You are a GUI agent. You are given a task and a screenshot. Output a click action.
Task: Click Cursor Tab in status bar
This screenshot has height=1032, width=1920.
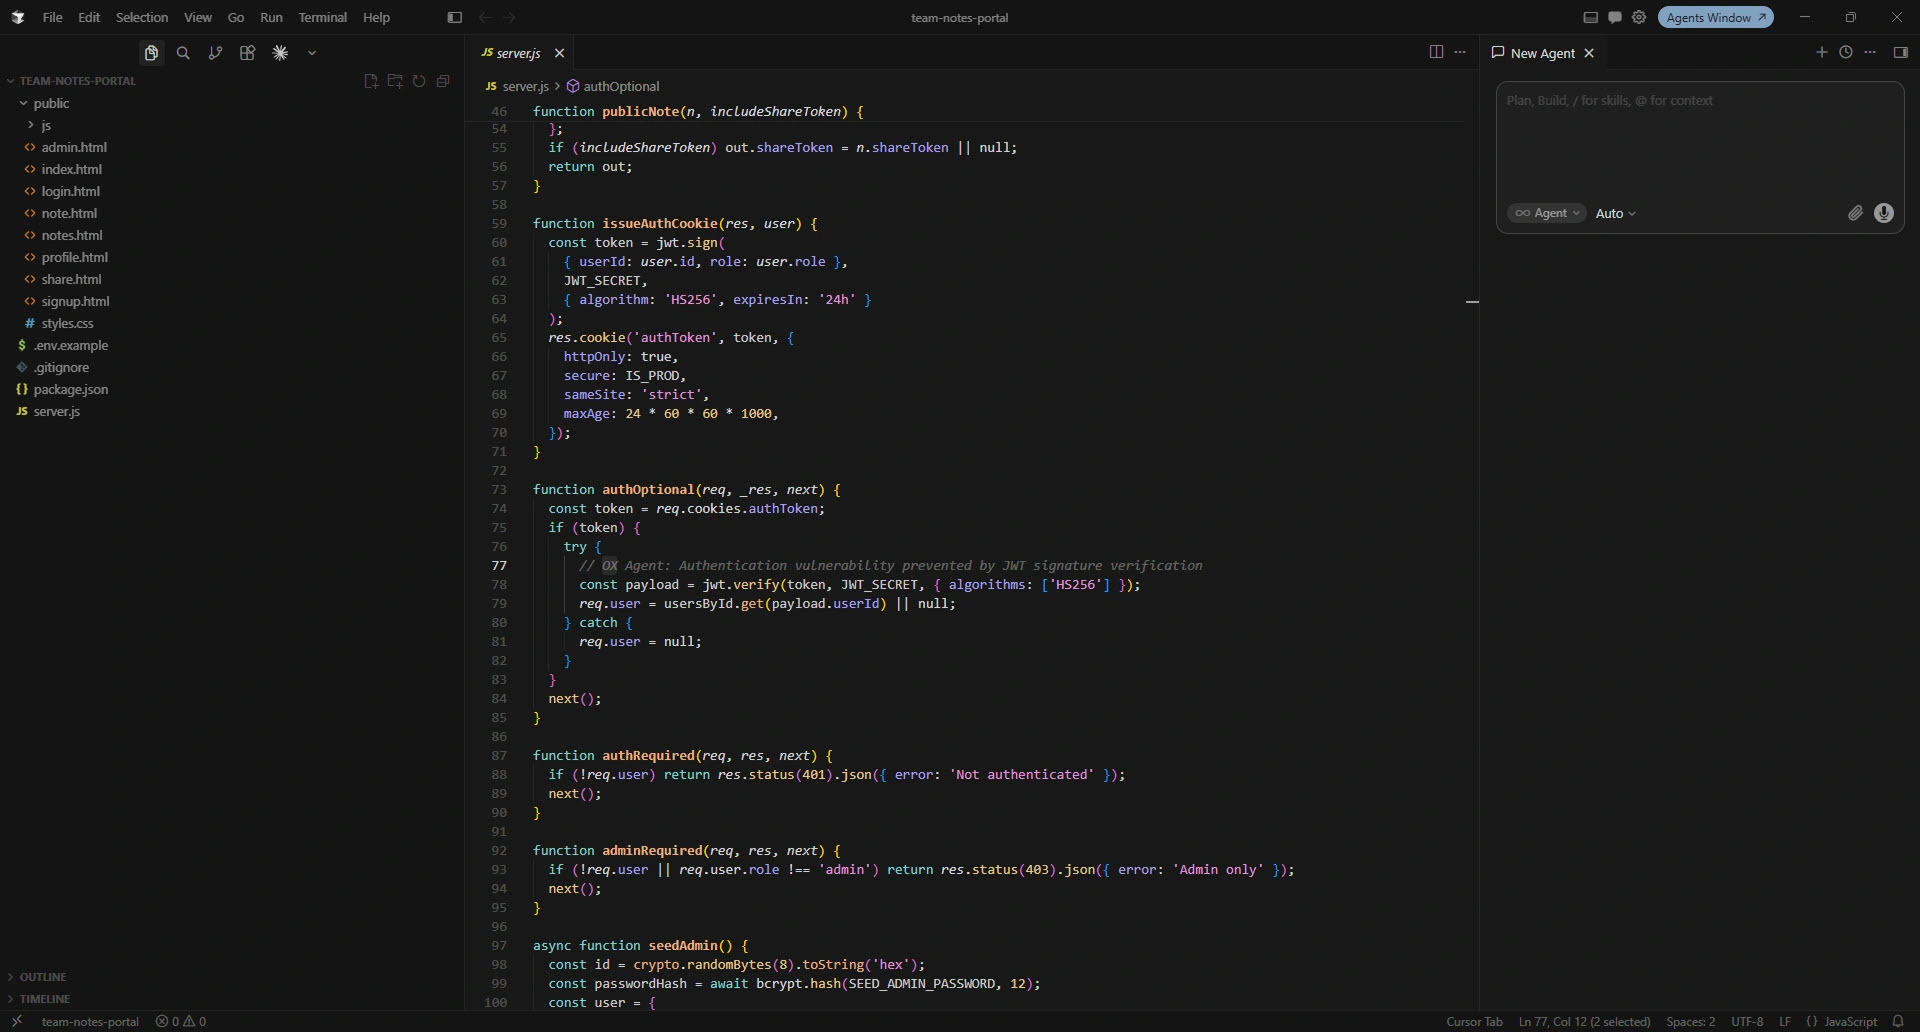click(1474, 1021)
